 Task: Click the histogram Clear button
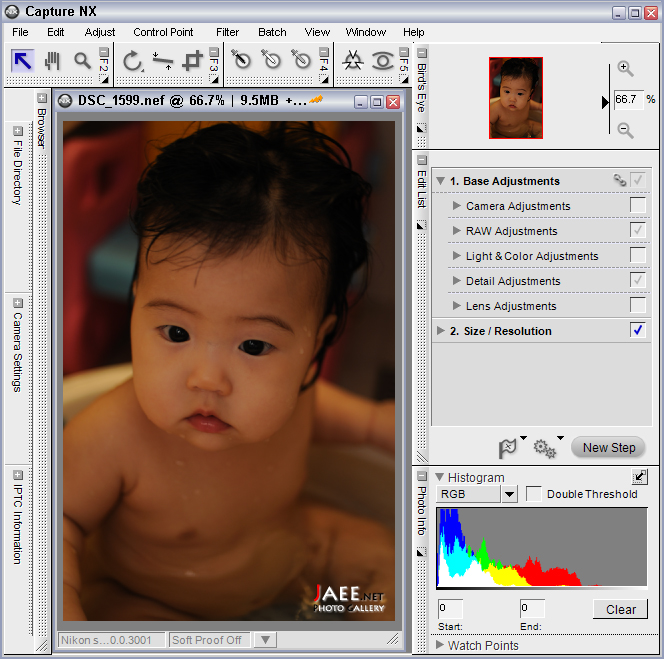coord(620,609)
